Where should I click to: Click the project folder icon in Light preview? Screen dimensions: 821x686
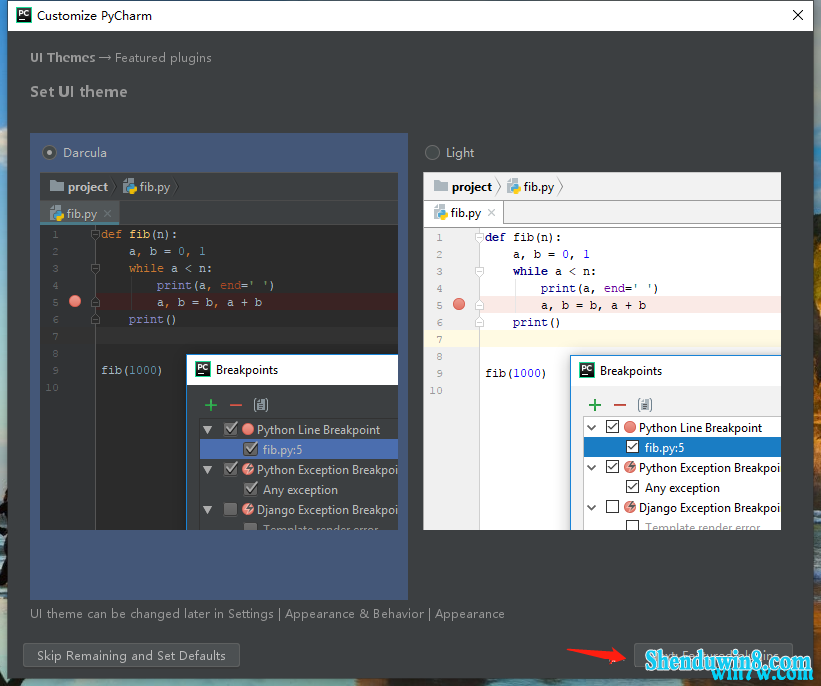point(441,186)
